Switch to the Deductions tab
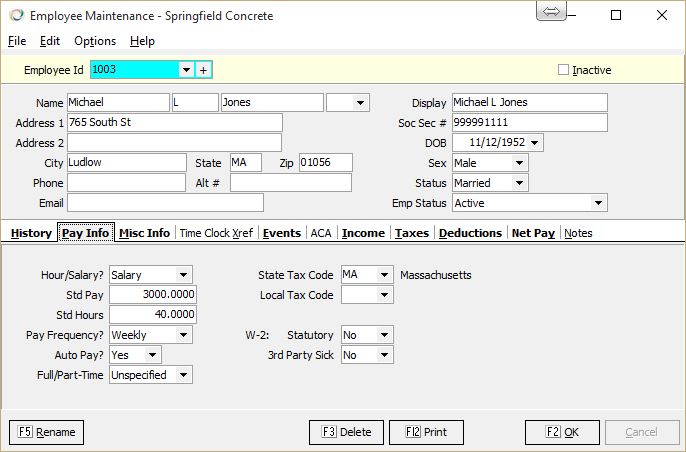The image size is (686, 452). pos(470,233)
